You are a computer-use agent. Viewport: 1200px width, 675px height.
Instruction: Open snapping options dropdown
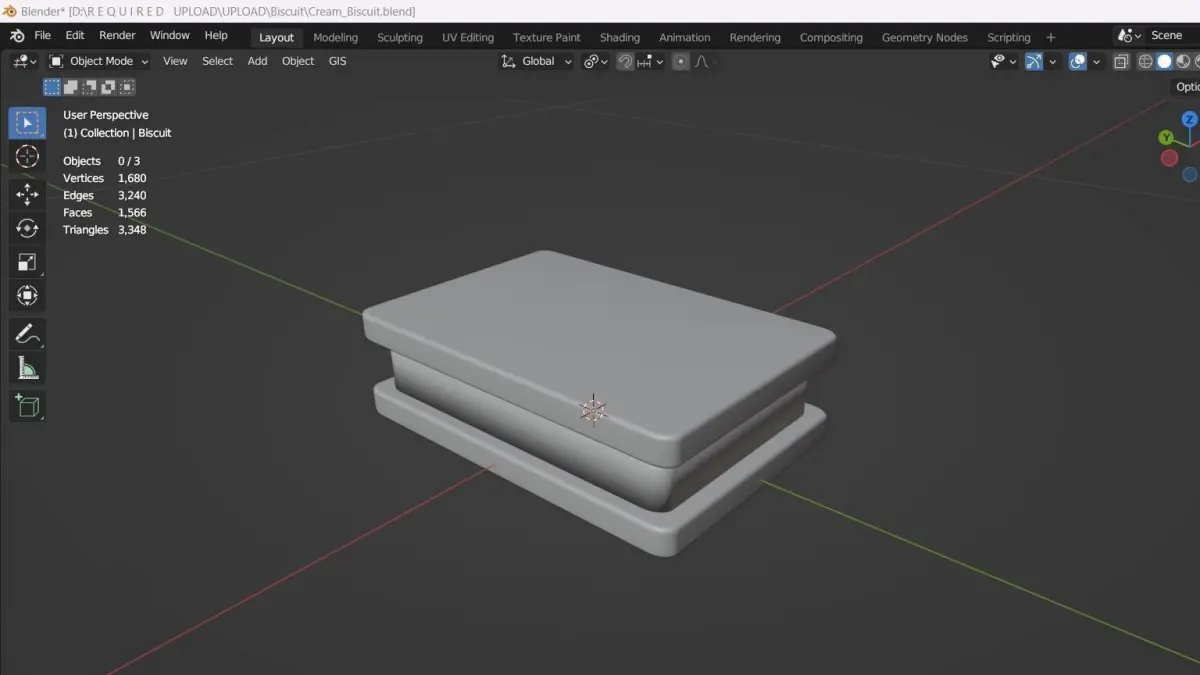[x=650, y=61]
